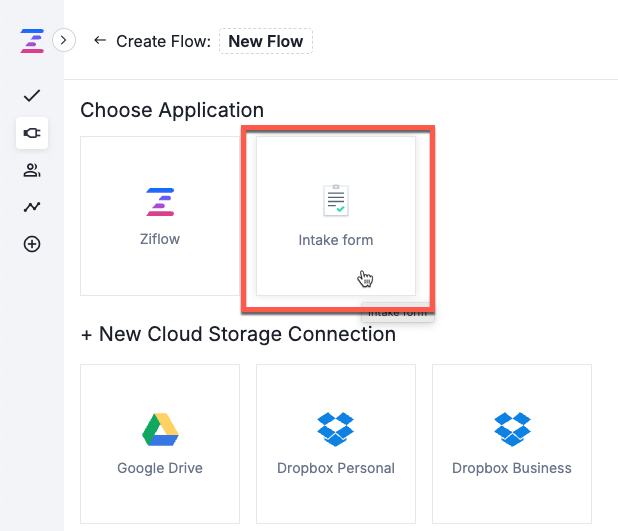Screen dimensions: 618x531
Task: Select the Google Drive card
Action: coord(160,444)
